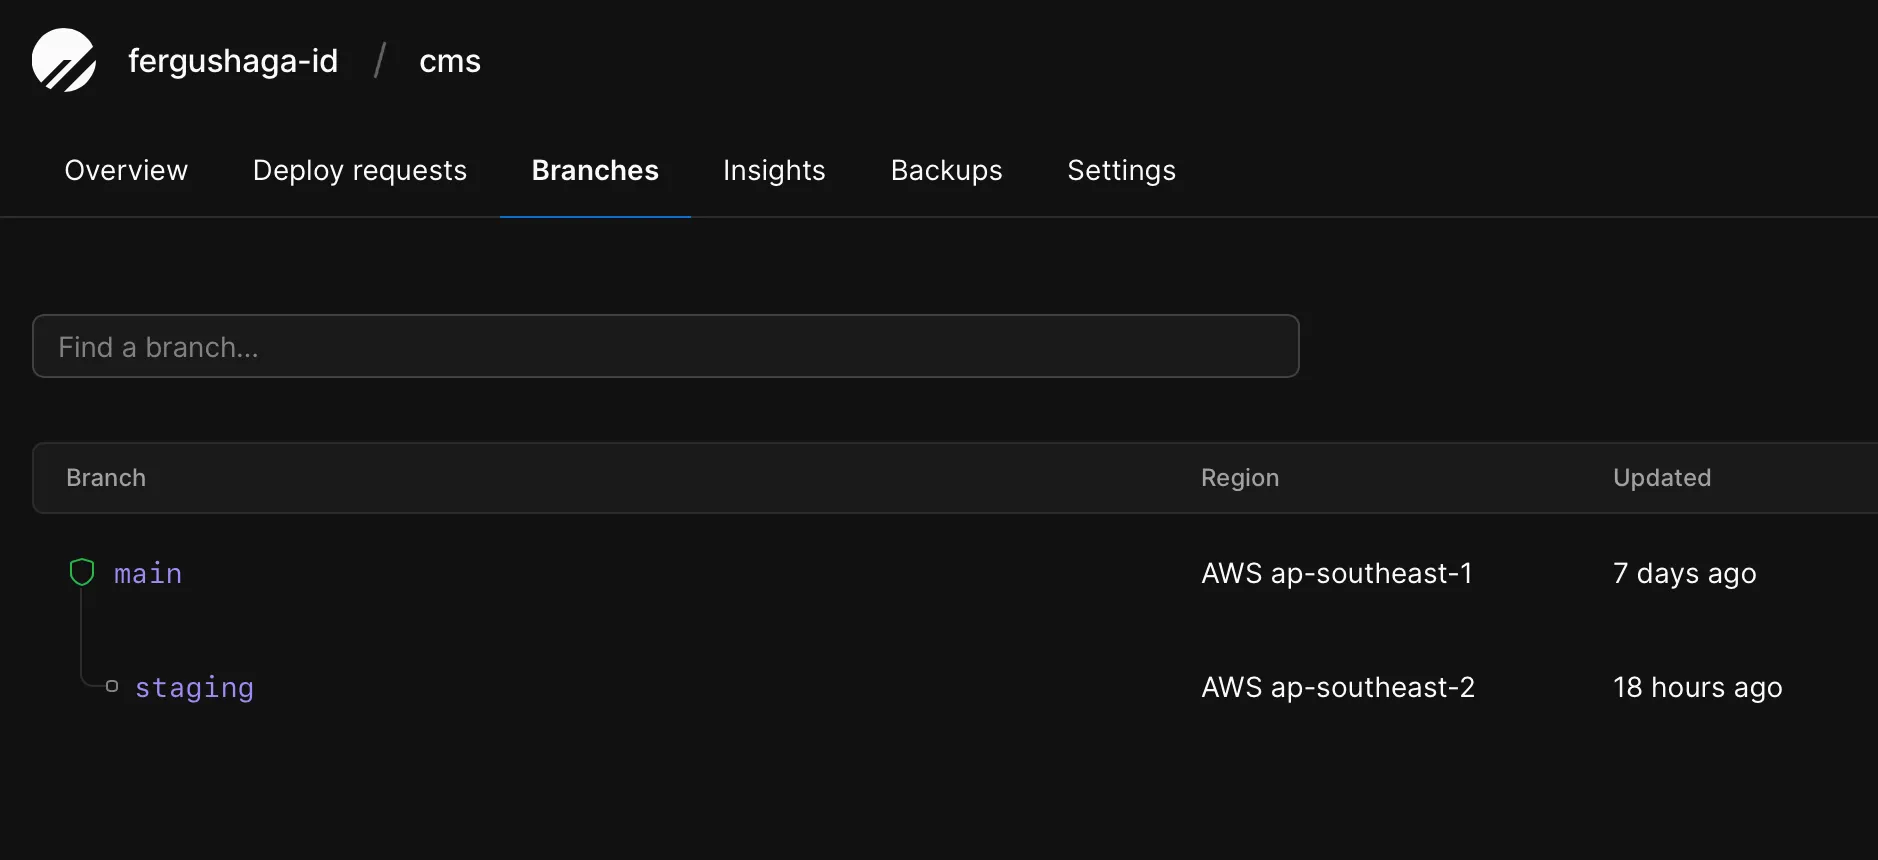Navigate to the Settings tab

pos(1121,171)
